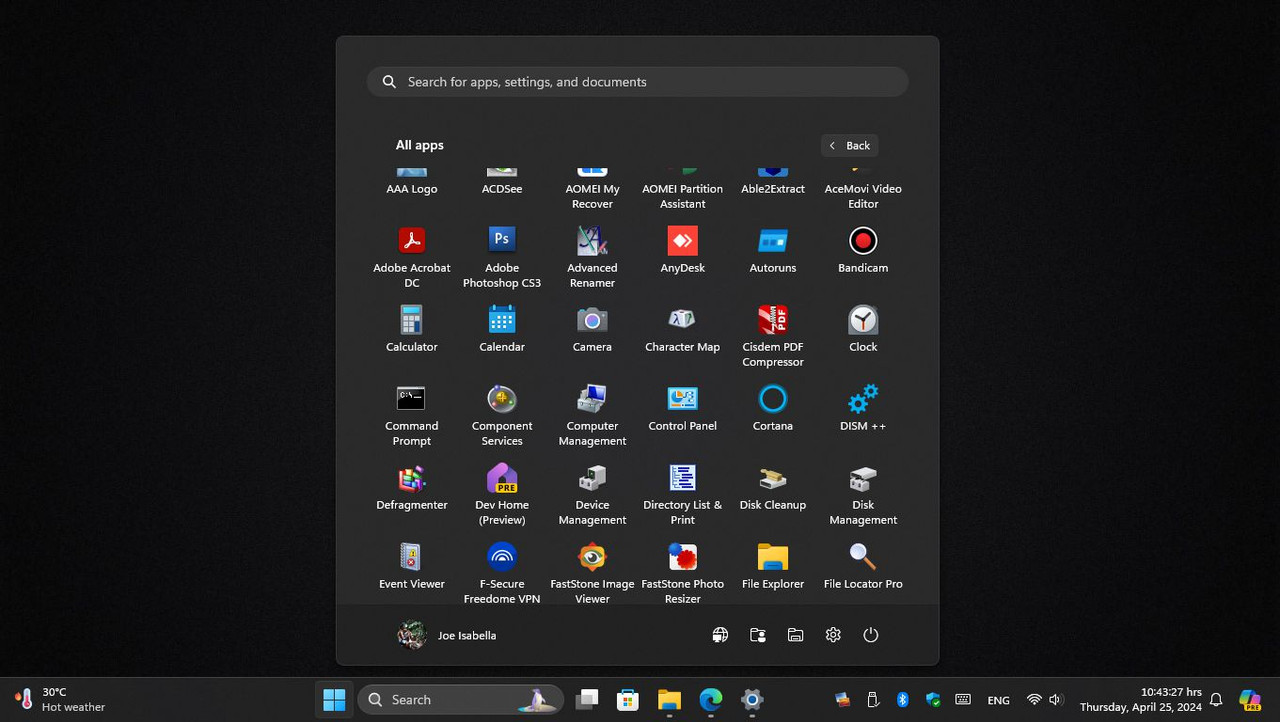Open the Bluetooth system tray icon
This screenshot has height=722, width=1280.
pos(903,699)
